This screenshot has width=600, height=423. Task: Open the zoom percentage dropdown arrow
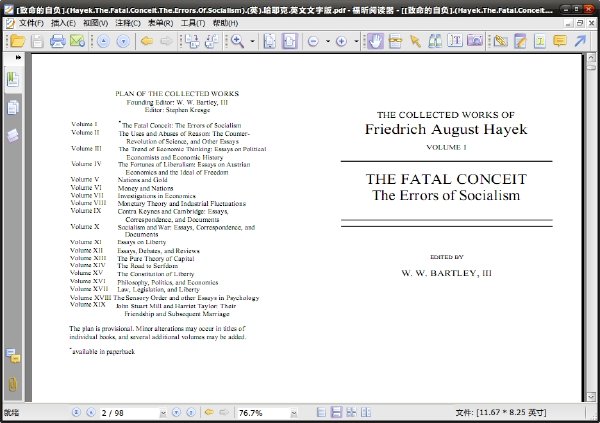click(294, 413)
